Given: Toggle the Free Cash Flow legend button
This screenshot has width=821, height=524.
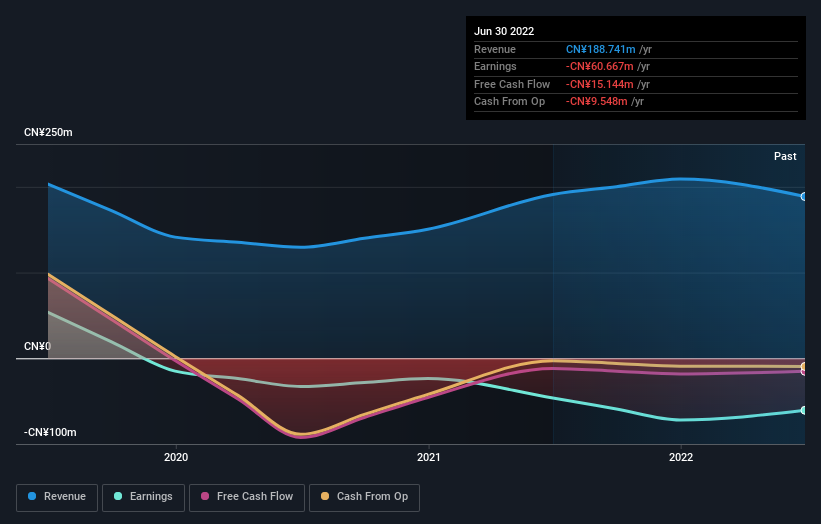Looking at the screenshot, I should click(x=247, y=497).
